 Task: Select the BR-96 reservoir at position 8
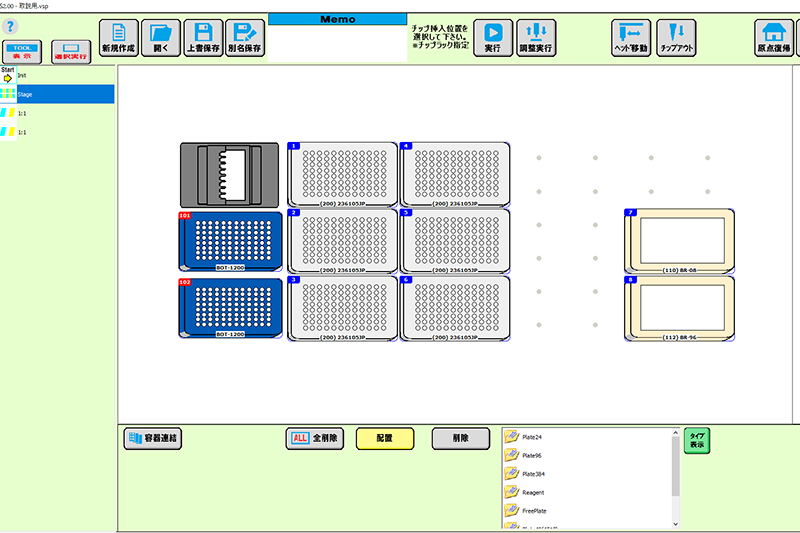click(x=680, y=308)
